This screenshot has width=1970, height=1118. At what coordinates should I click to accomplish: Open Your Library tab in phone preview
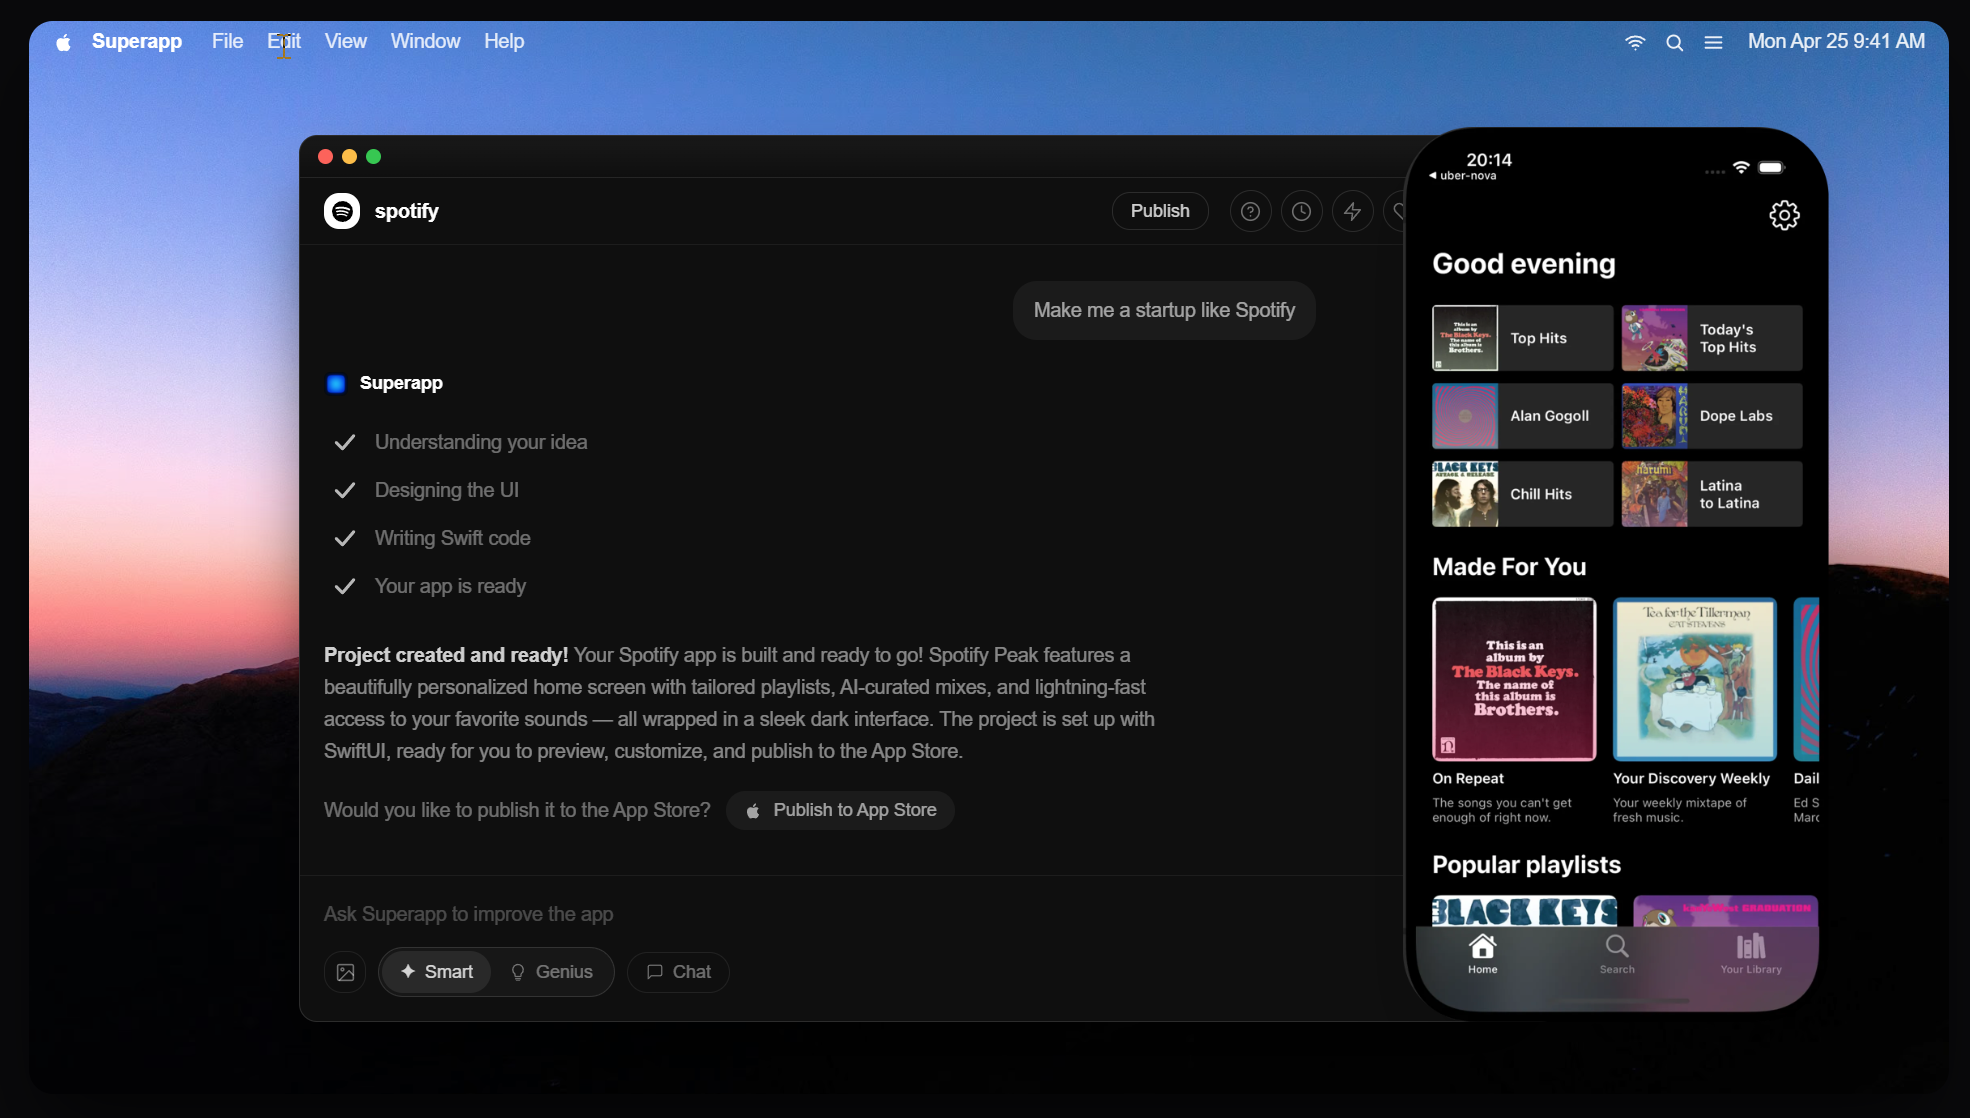coord(1751,954)
